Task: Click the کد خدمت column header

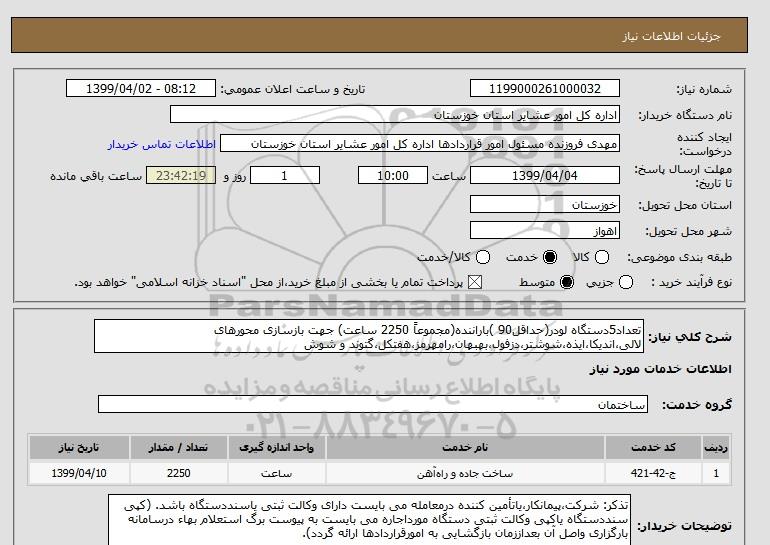Action: [x=653, y=447]
